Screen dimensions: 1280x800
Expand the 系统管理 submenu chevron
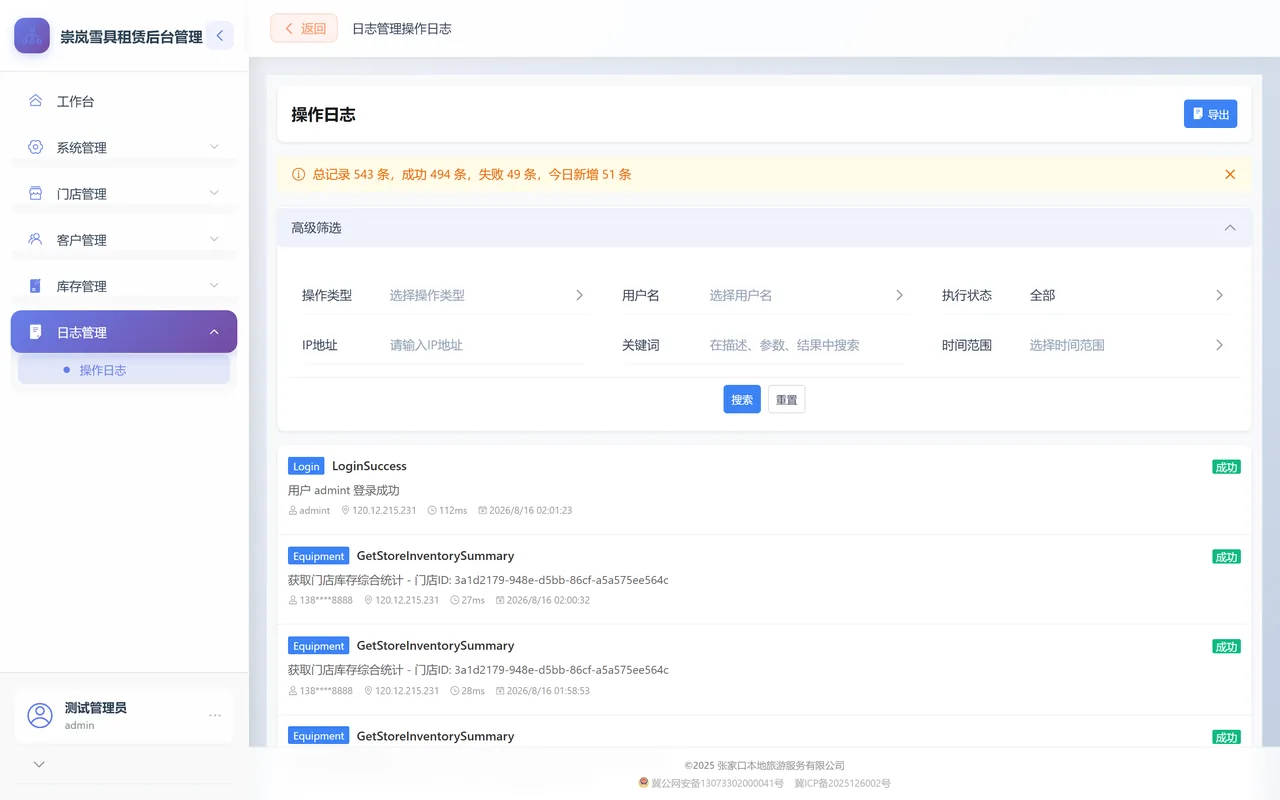214,147
